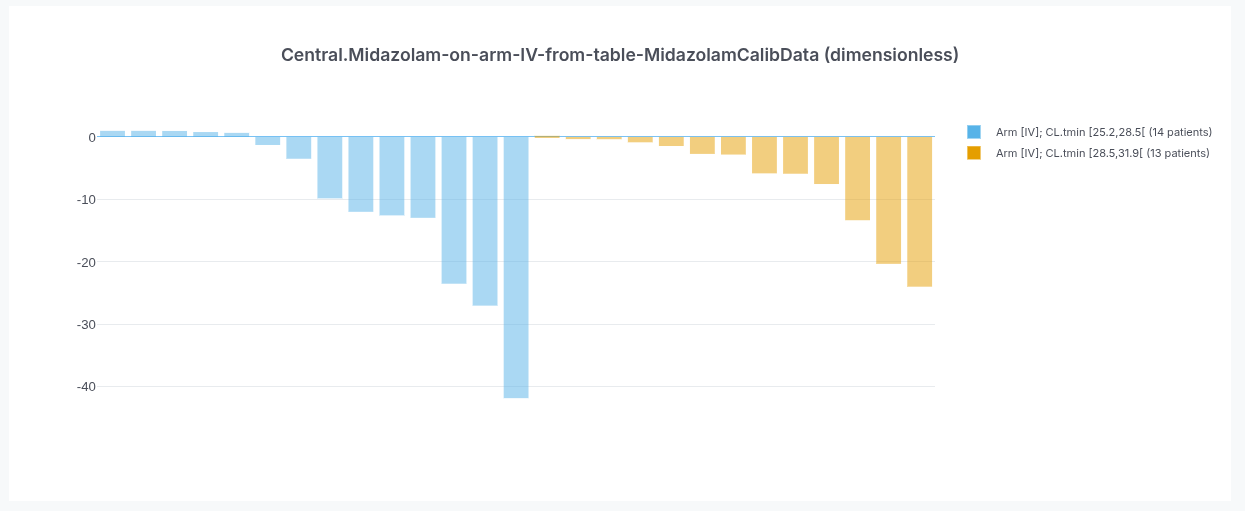Click the orange bar reaching about -7.5
The height and width of the screenshot is (511, 1245).
pyautogui.click(x=827, y=160)
